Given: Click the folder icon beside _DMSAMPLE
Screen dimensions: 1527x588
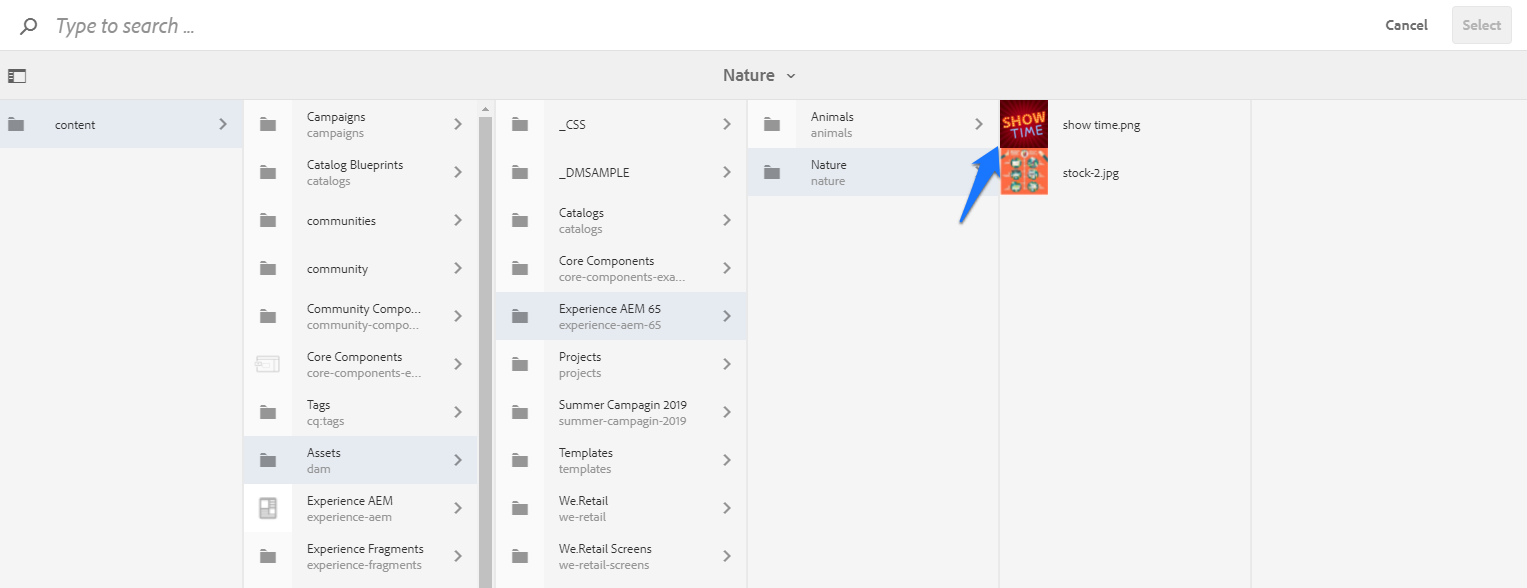Looking at the screenshot, I should point(519,172).
